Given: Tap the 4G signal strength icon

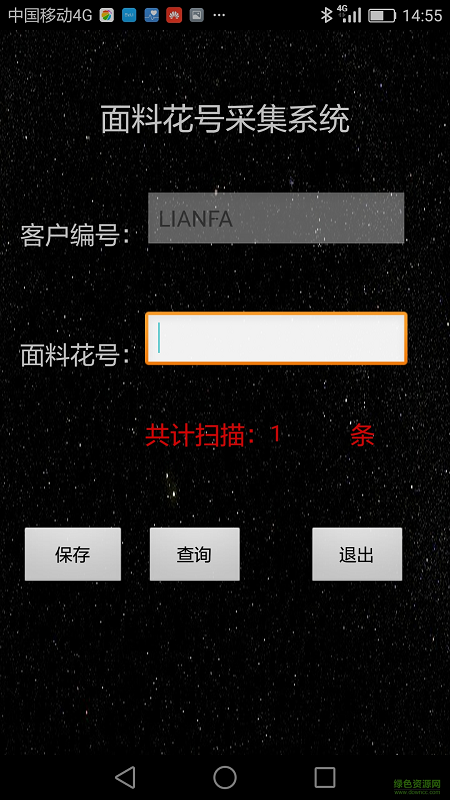Looking at the screenshot, I should pos(351,15).
